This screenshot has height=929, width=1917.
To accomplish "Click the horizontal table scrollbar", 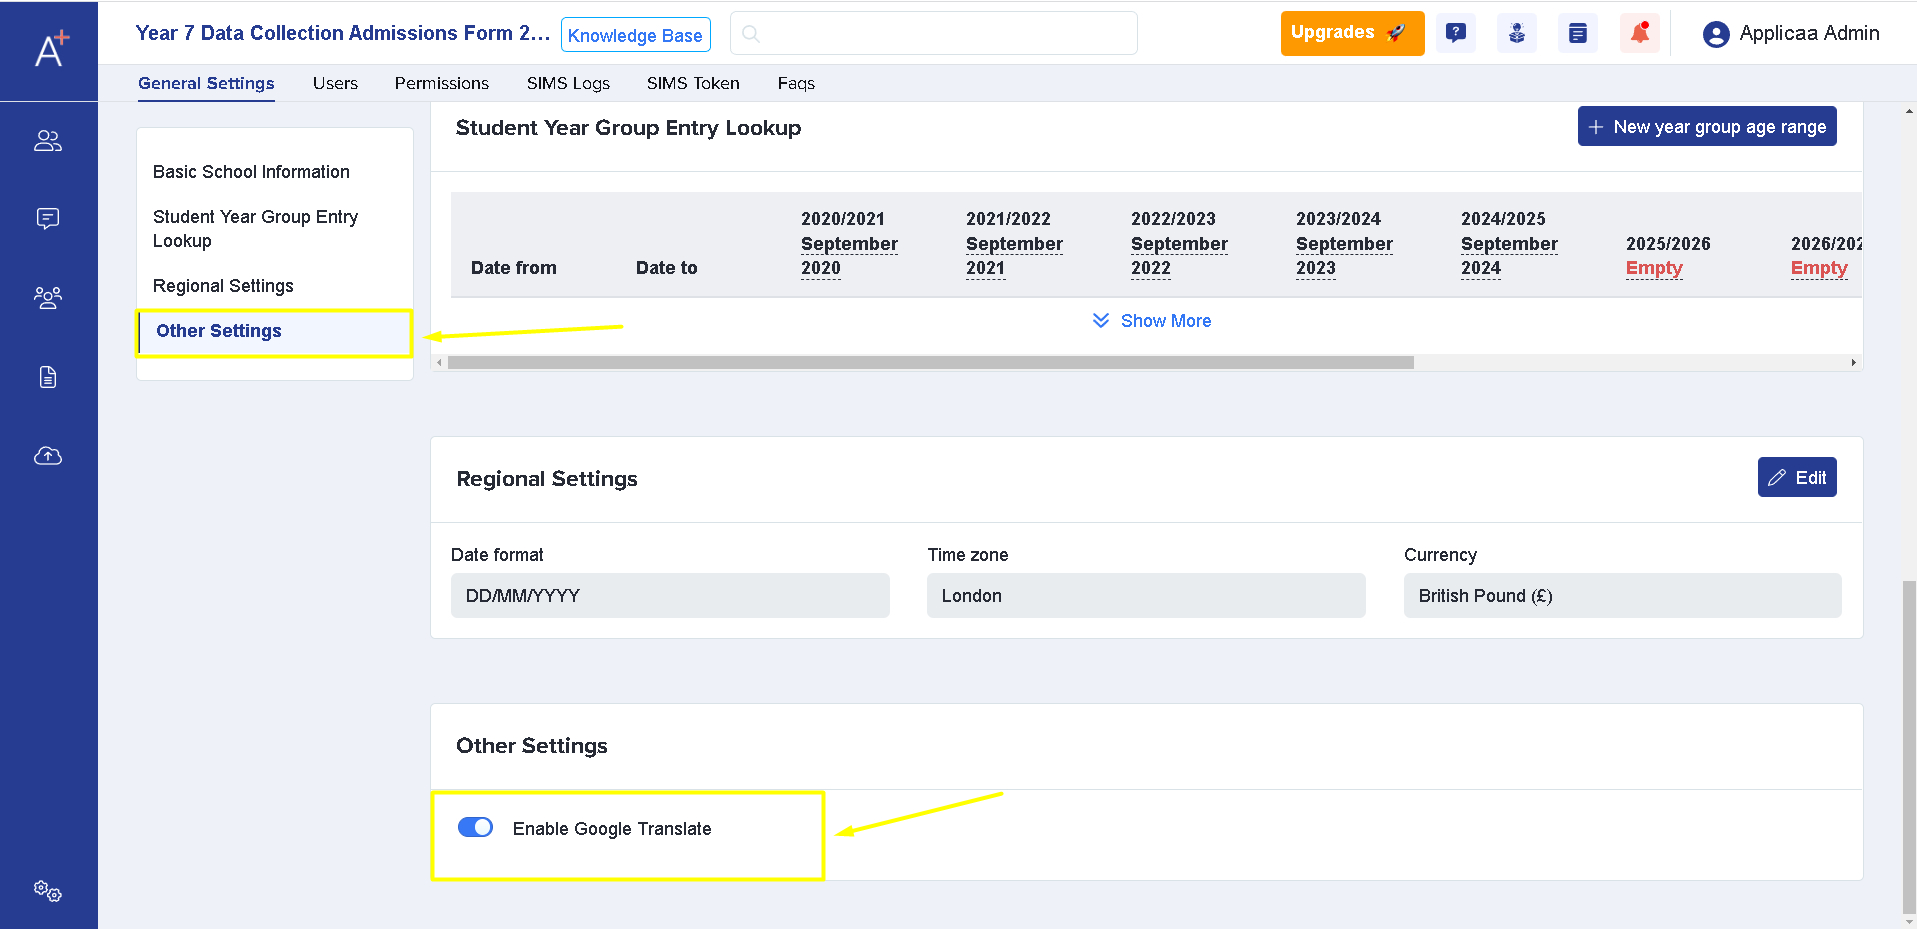I will pos(930,363).
